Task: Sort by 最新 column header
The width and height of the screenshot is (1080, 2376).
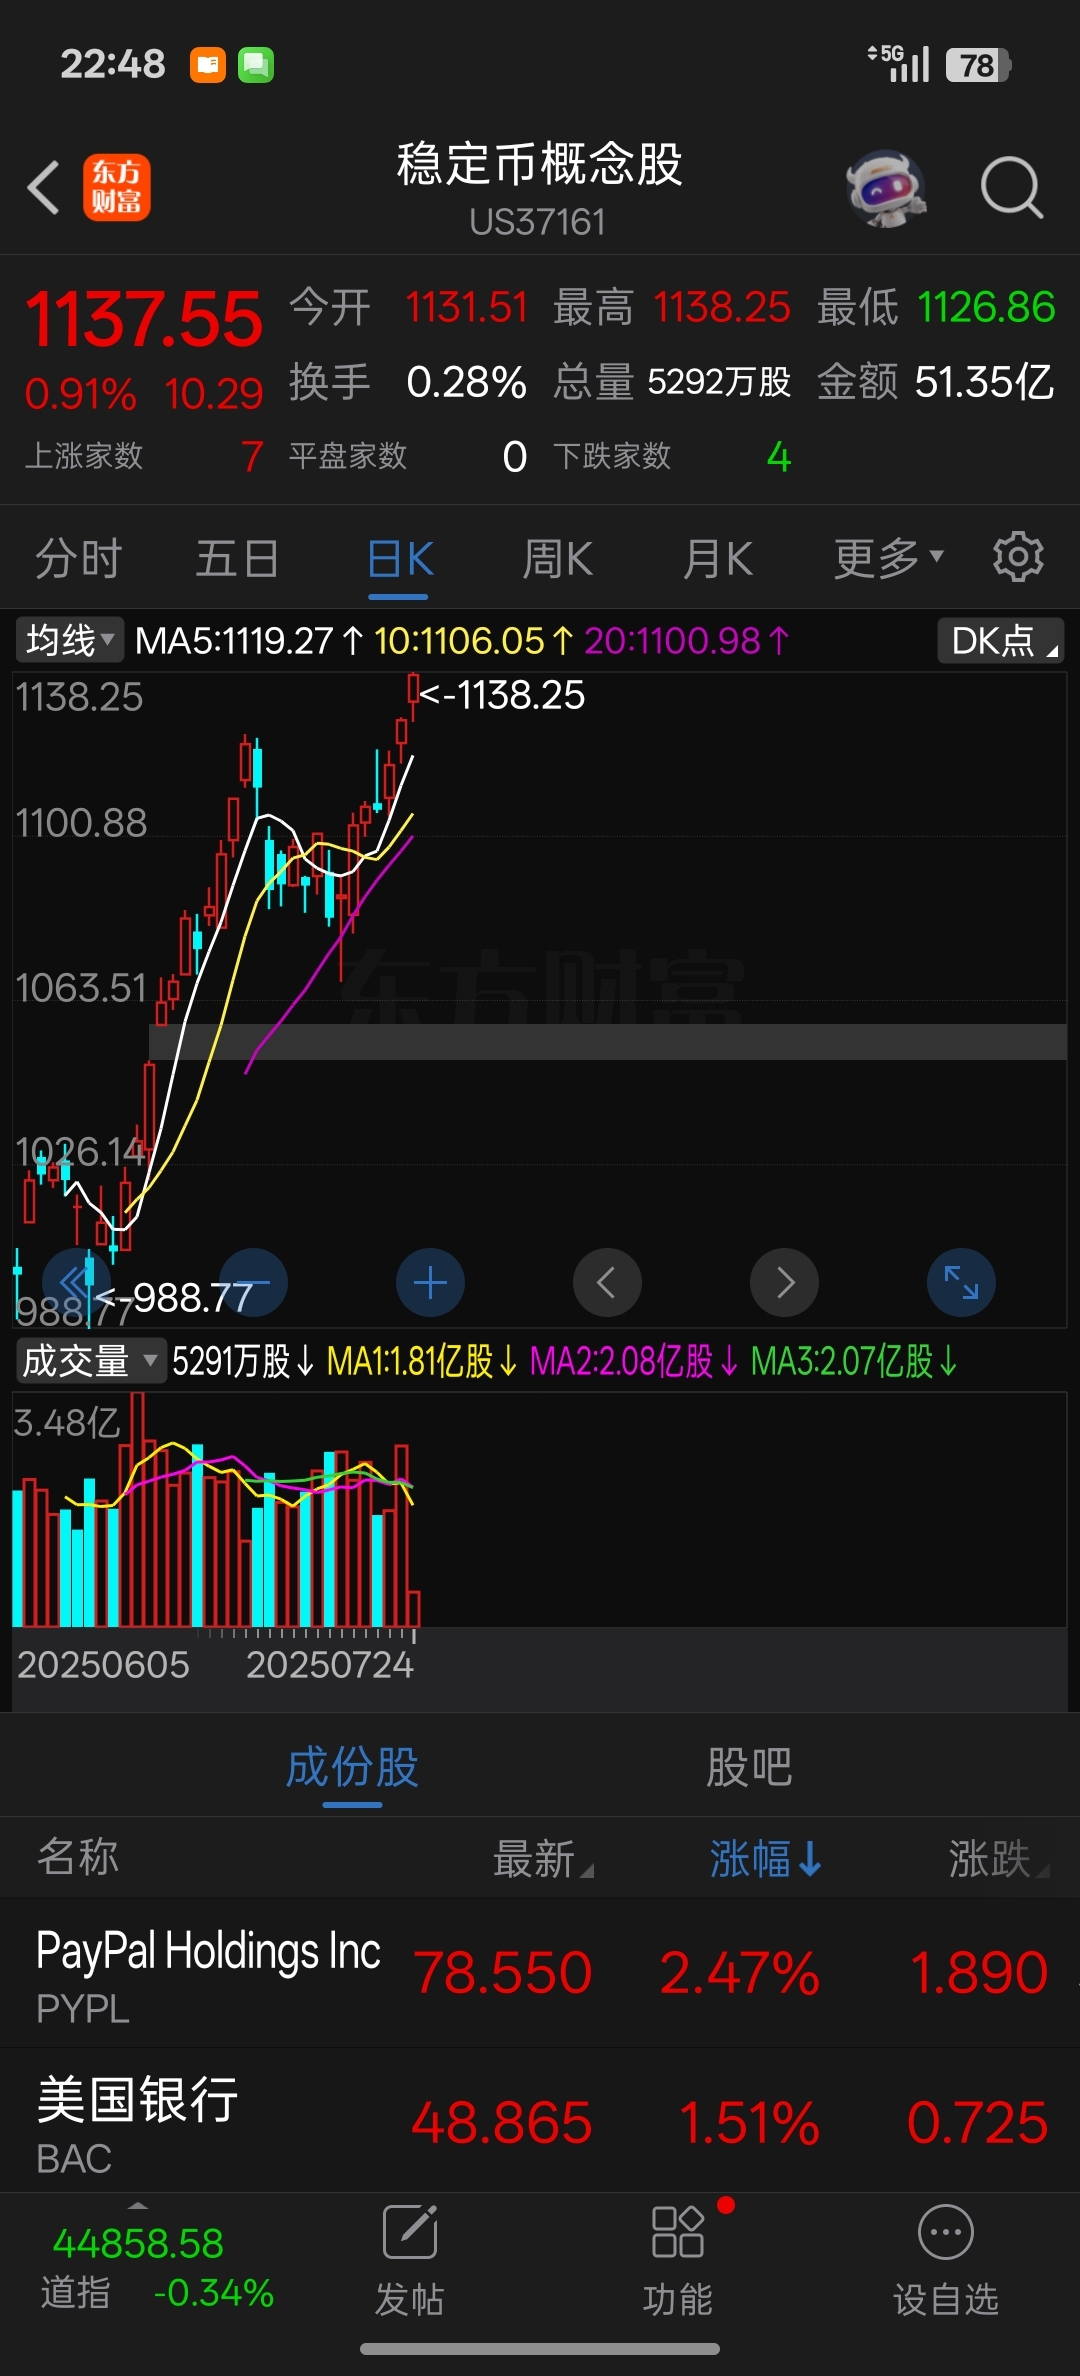Action: click(x=543, y=1859)
